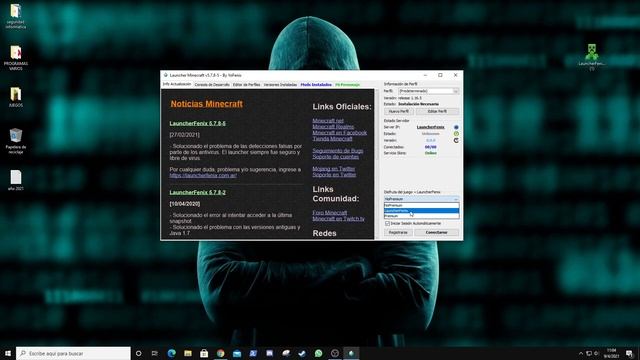Open Microsoft Store from the taskbar
The height and width of the screenshot is (360, 640).
[204, 353]
